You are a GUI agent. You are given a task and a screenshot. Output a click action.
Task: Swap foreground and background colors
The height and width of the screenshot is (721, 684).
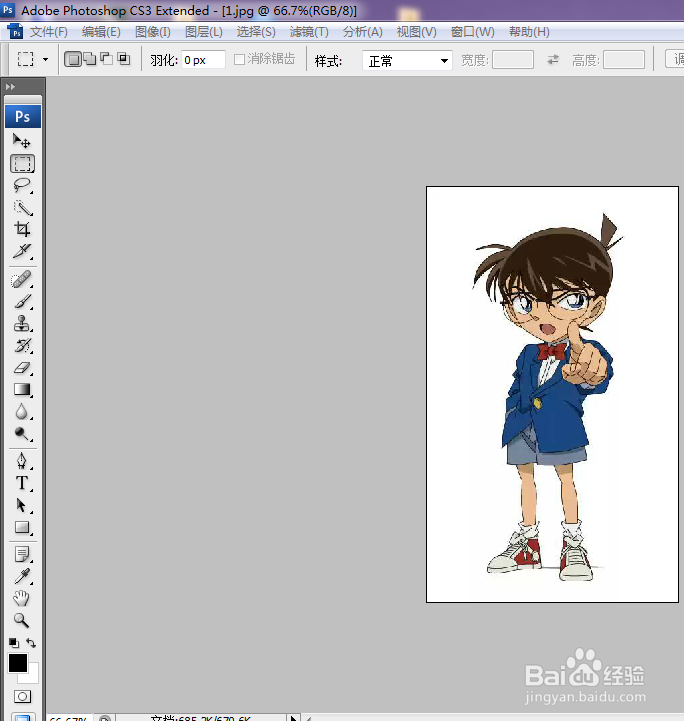click(31, 642)
